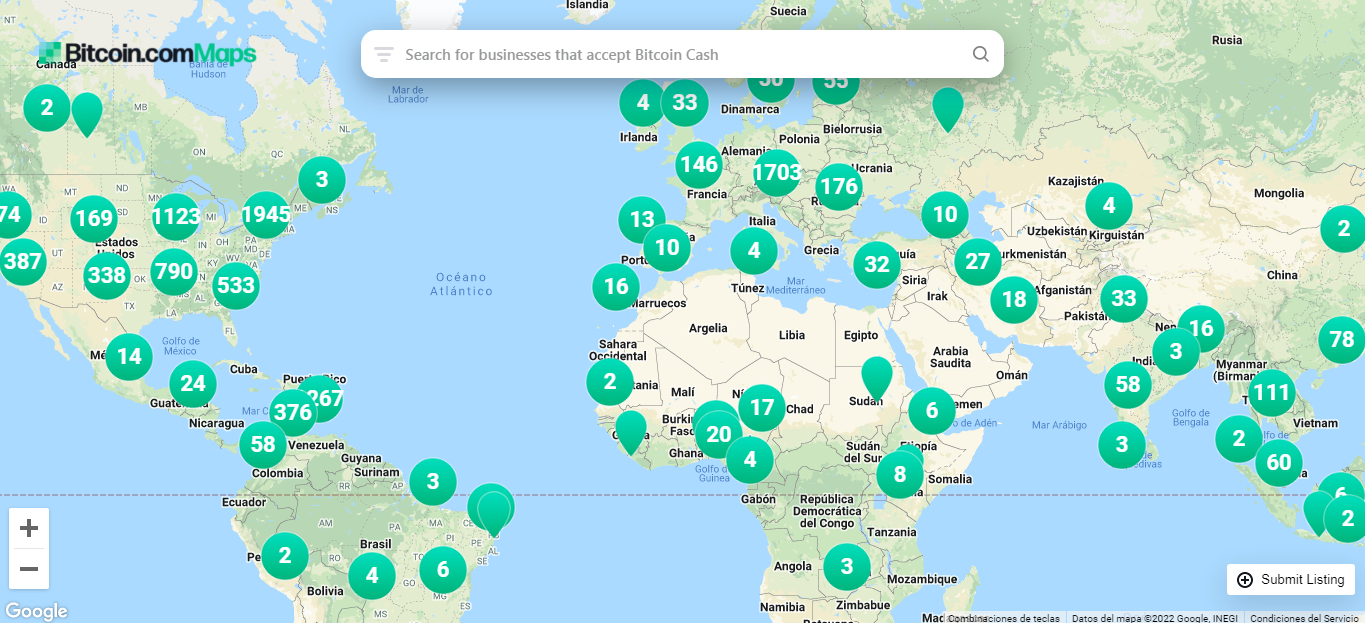
Task: Select the 27 cluster near Turkmenistan
Action: tap(978, 262)
